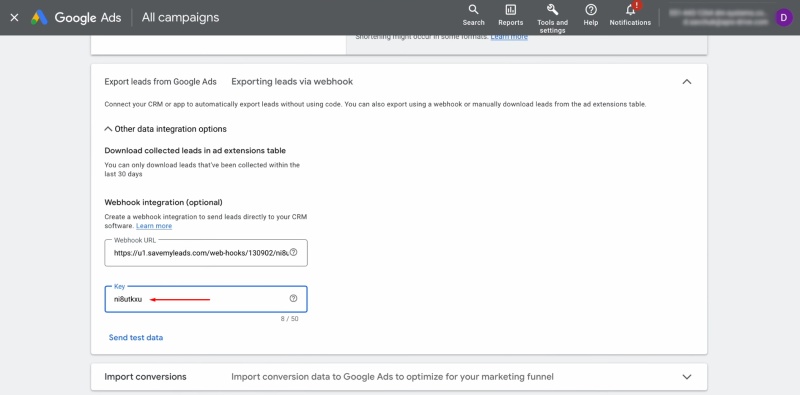Collapse the Export leads from Google Ads section

pyautogui.click(x=687, y=82)
